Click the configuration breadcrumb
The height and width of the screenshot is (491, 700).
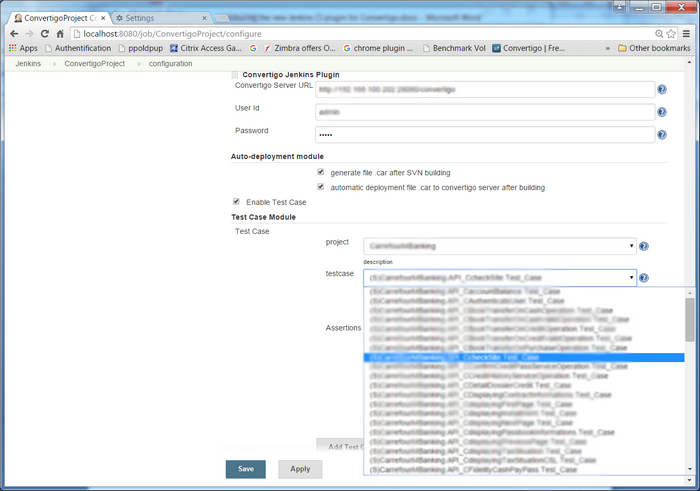[x=171, y=64]
